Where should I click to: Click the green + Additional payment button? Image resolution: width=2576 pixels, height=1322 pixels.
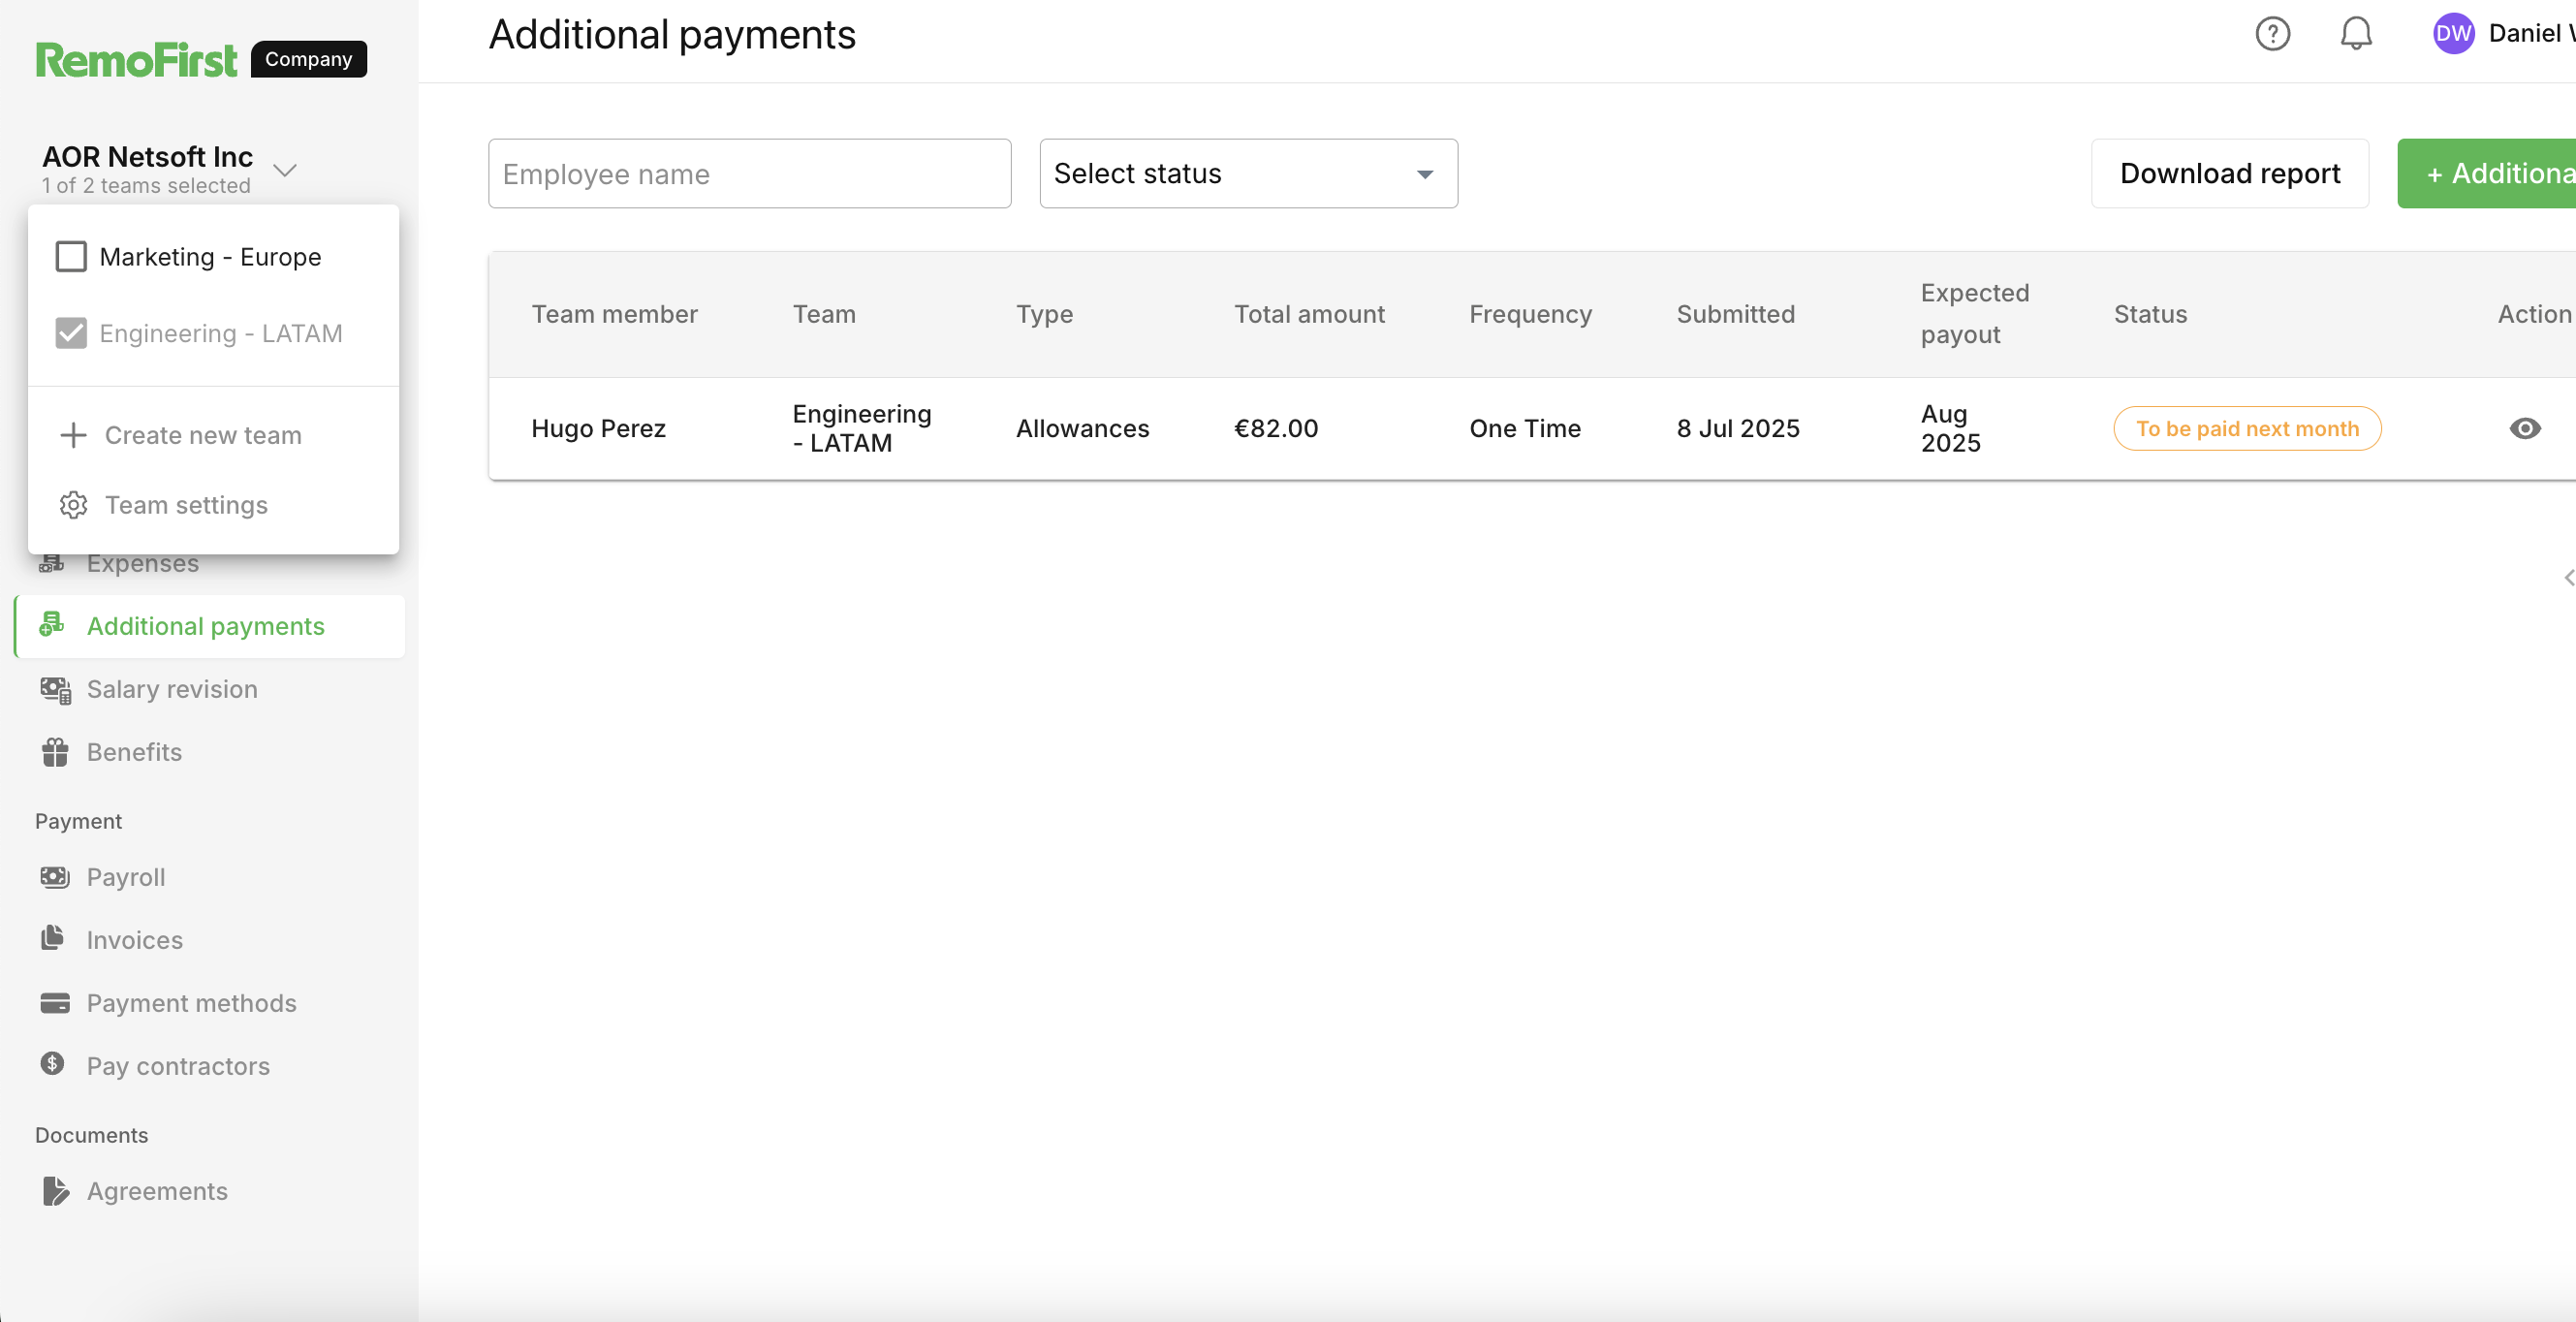pos(2486,174)
